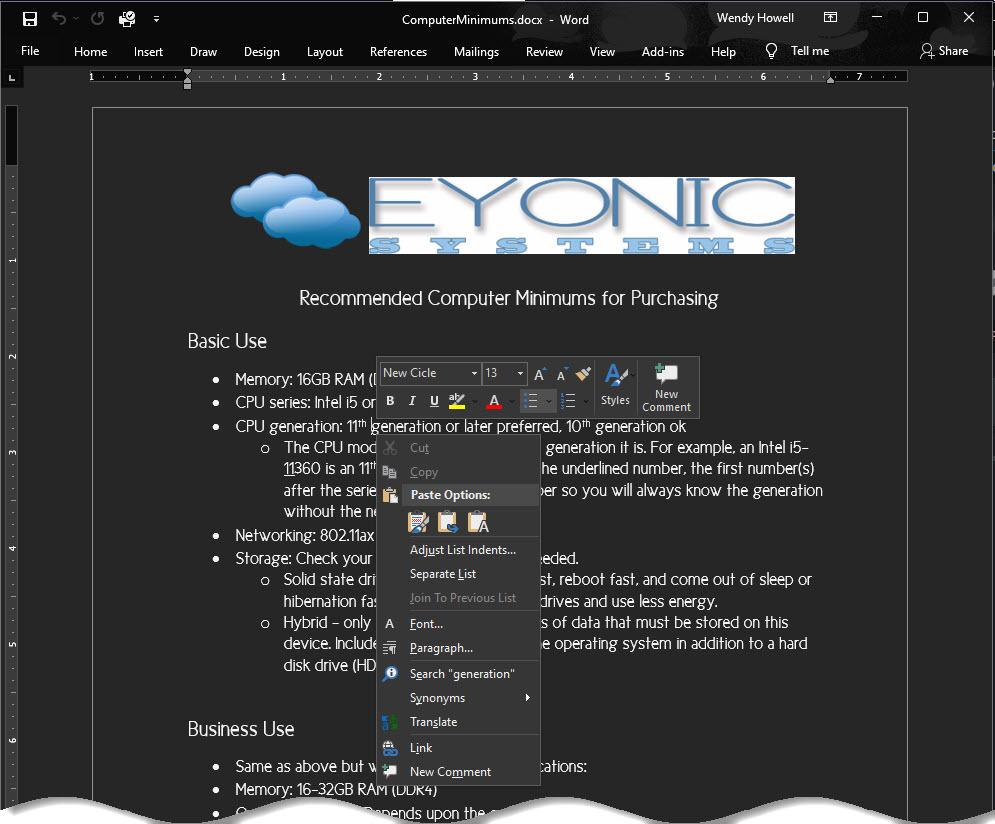
Task: Click Decrease Font Size in mini toolbar
Action: (562, 374)
